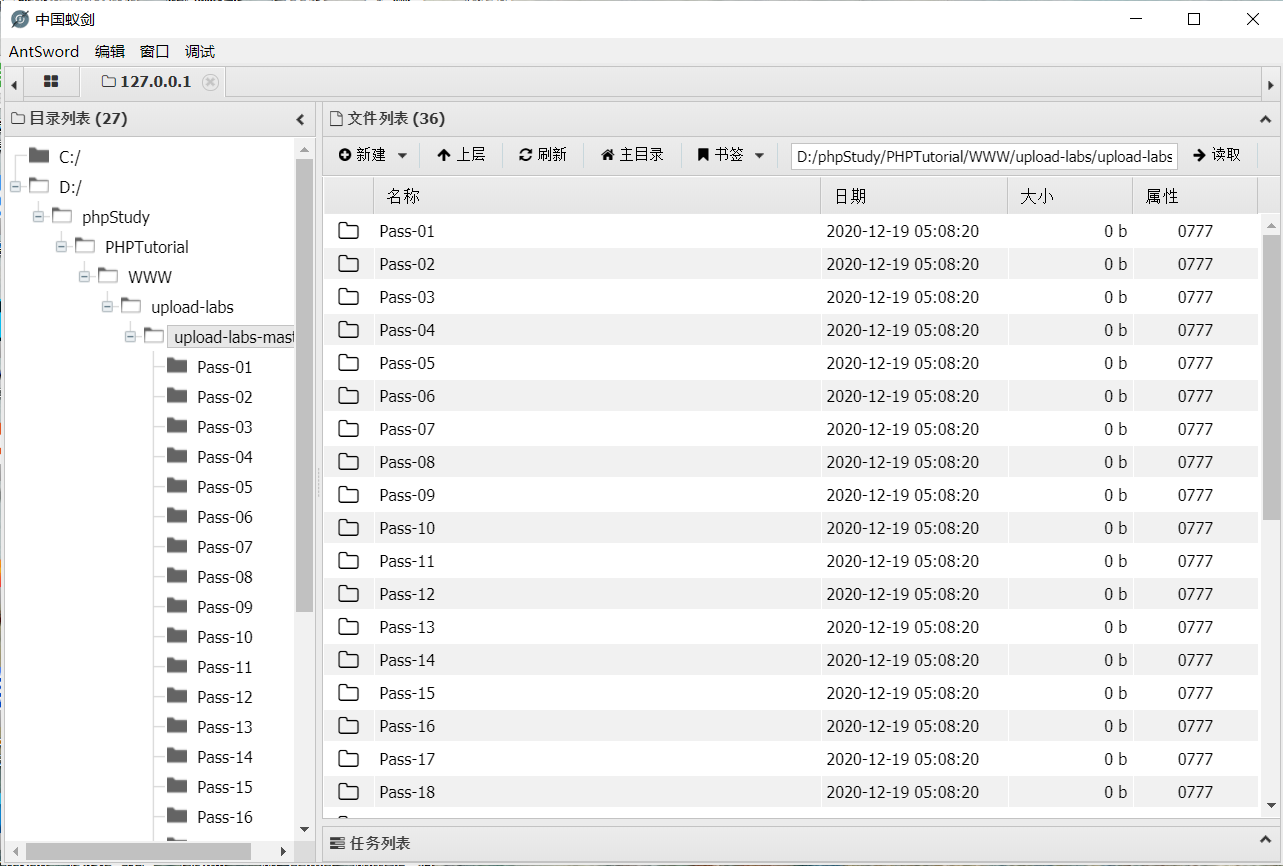The width and height of the screenshot is (1283, 866).
Task: Collapse the directory list panel
Action: tap(300, 119)
